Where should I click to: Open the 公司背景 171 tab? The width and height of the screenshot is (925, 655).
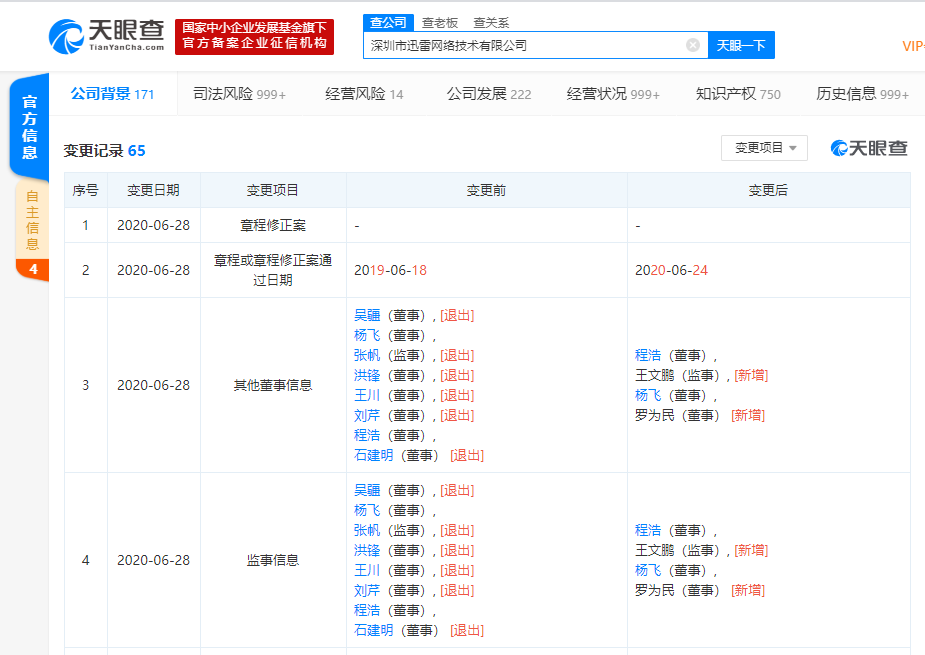click(x=113, y=94)
